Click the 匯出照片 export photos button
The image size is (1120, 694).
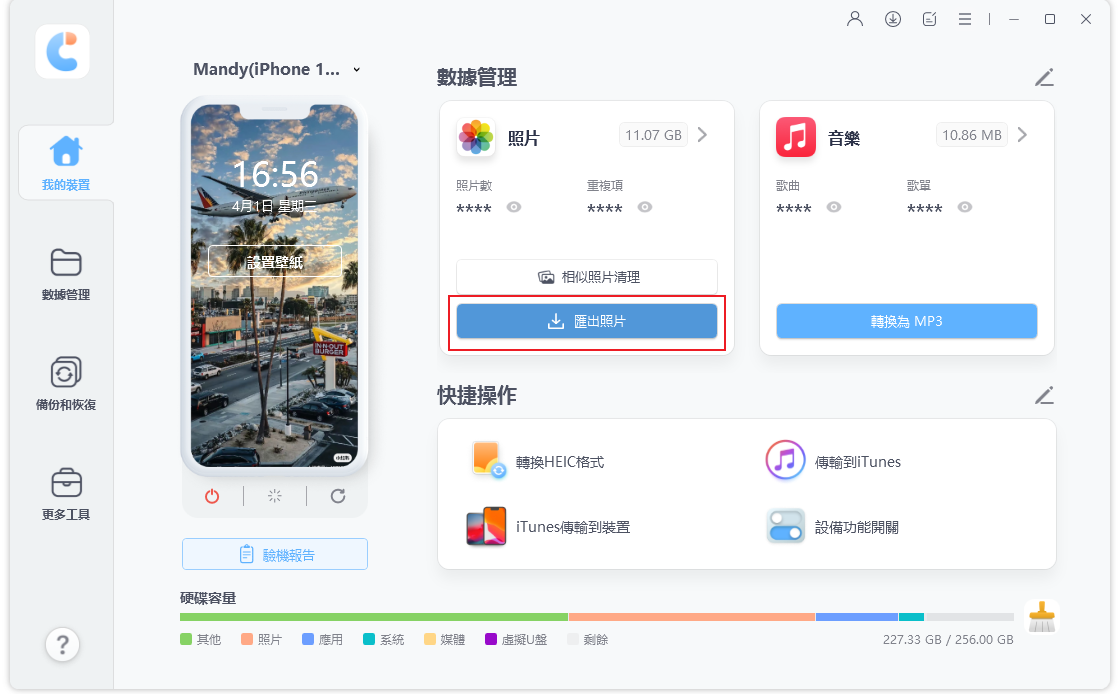(586, 320)
